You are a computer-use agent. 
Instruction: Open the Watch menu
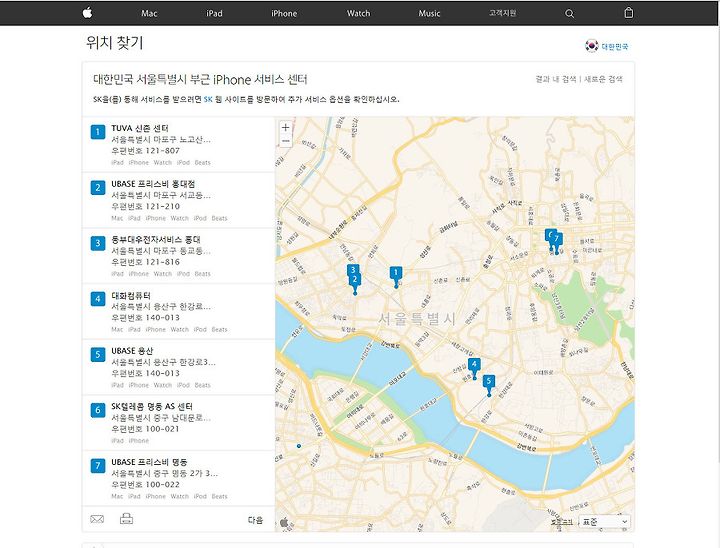tap(358, 13)
